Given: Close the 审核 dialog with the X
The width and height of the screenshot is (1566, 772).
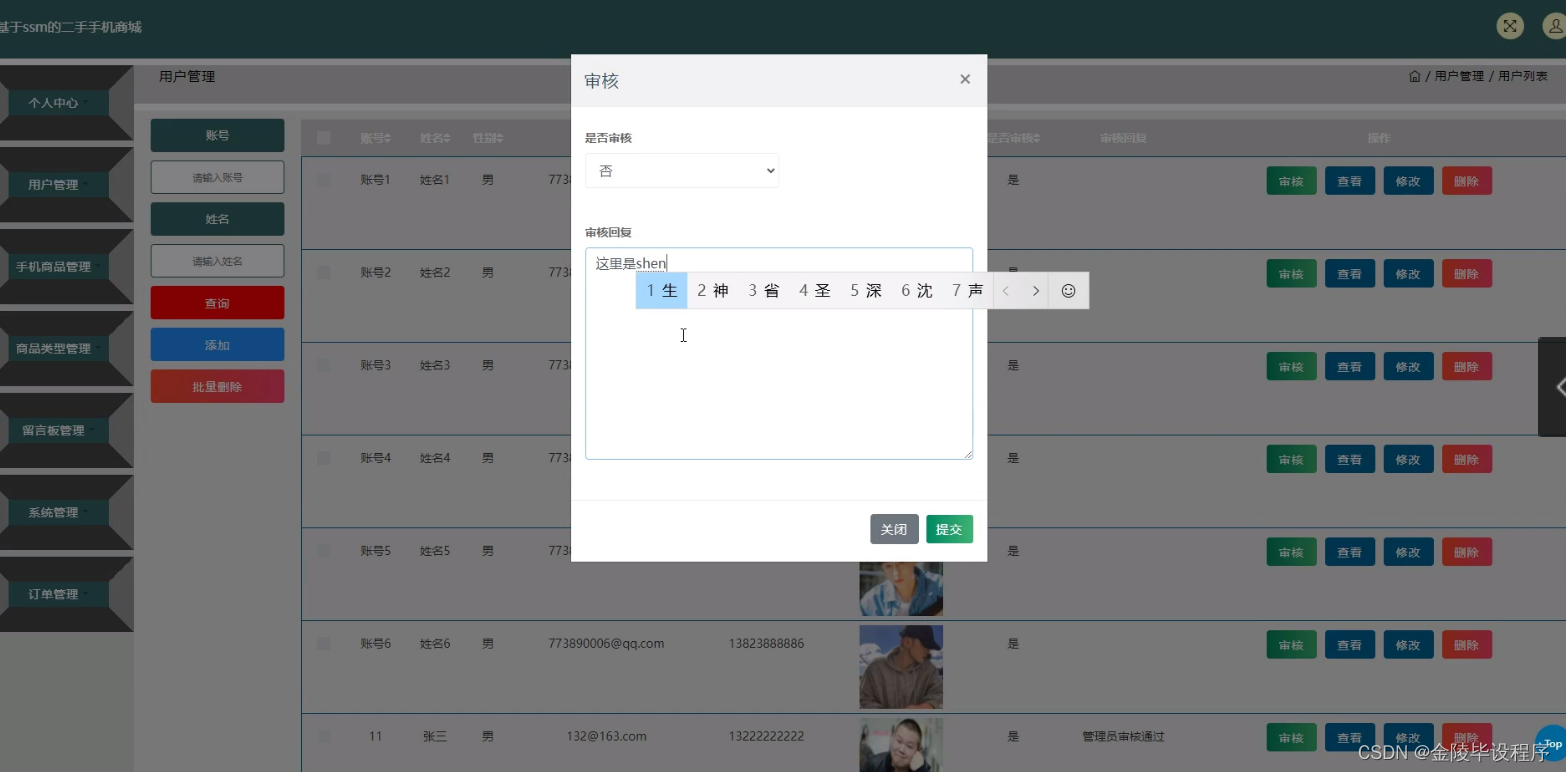Looking at the screenshot, I should 964,79.
